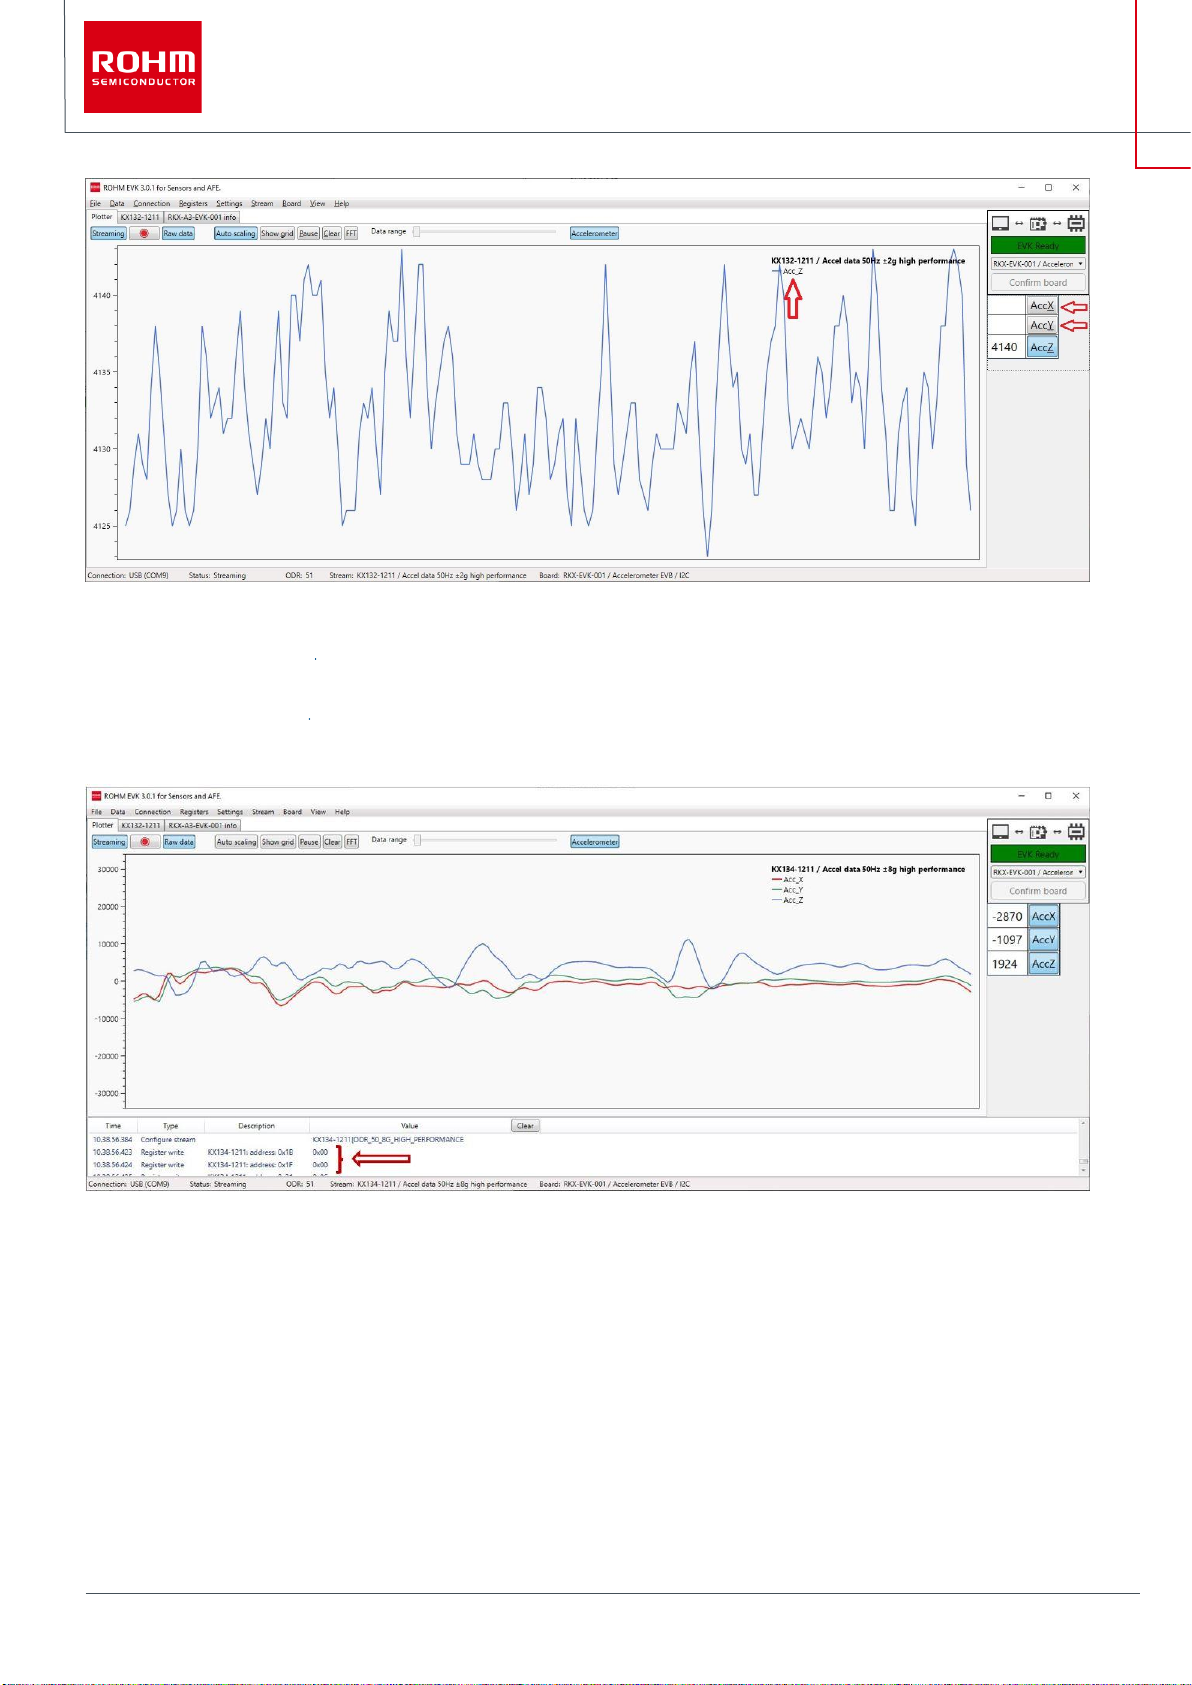Screen dimensions: 1192x1685
Task: Click the record icon in the lower EVK window
Action: 145,842
